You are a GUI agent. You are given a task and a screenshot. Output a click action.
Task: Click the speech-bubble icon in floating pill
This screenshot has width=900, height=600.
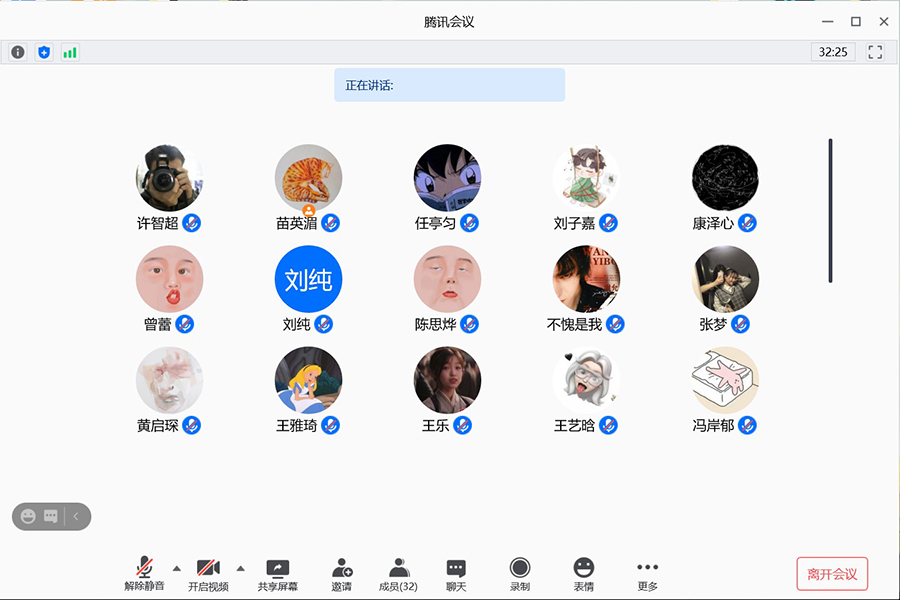(51, 516)
